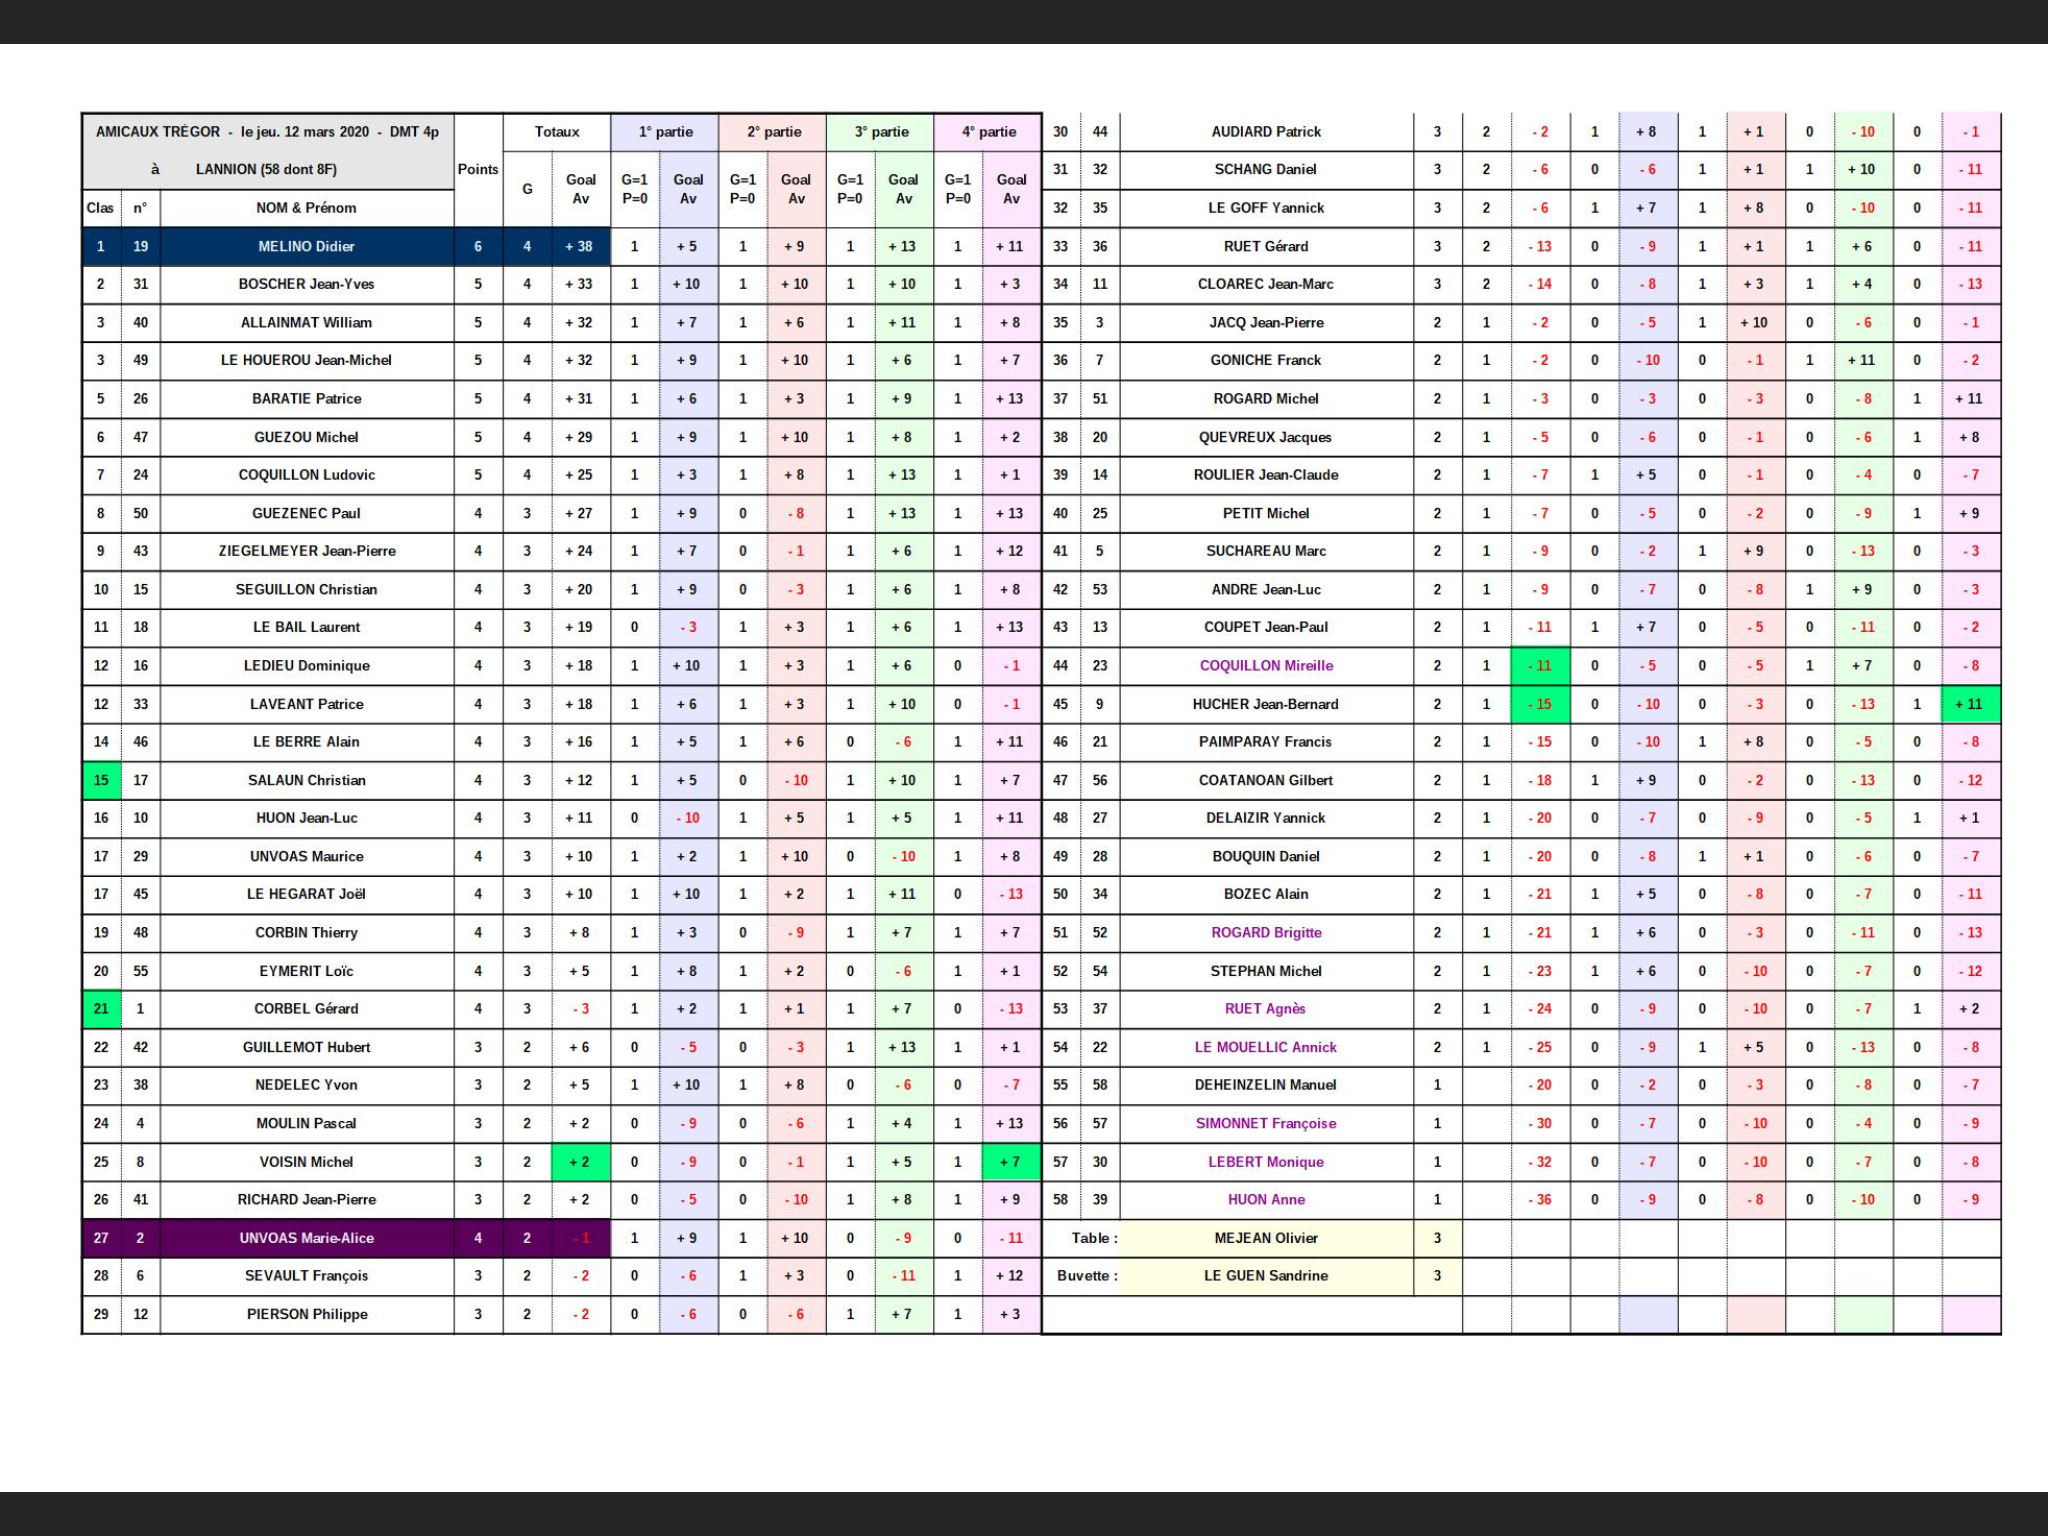The image size is (2048, 1536).
Task: Click green "- 15" total in HUCHER row
Action: (x=1540, y=704)
